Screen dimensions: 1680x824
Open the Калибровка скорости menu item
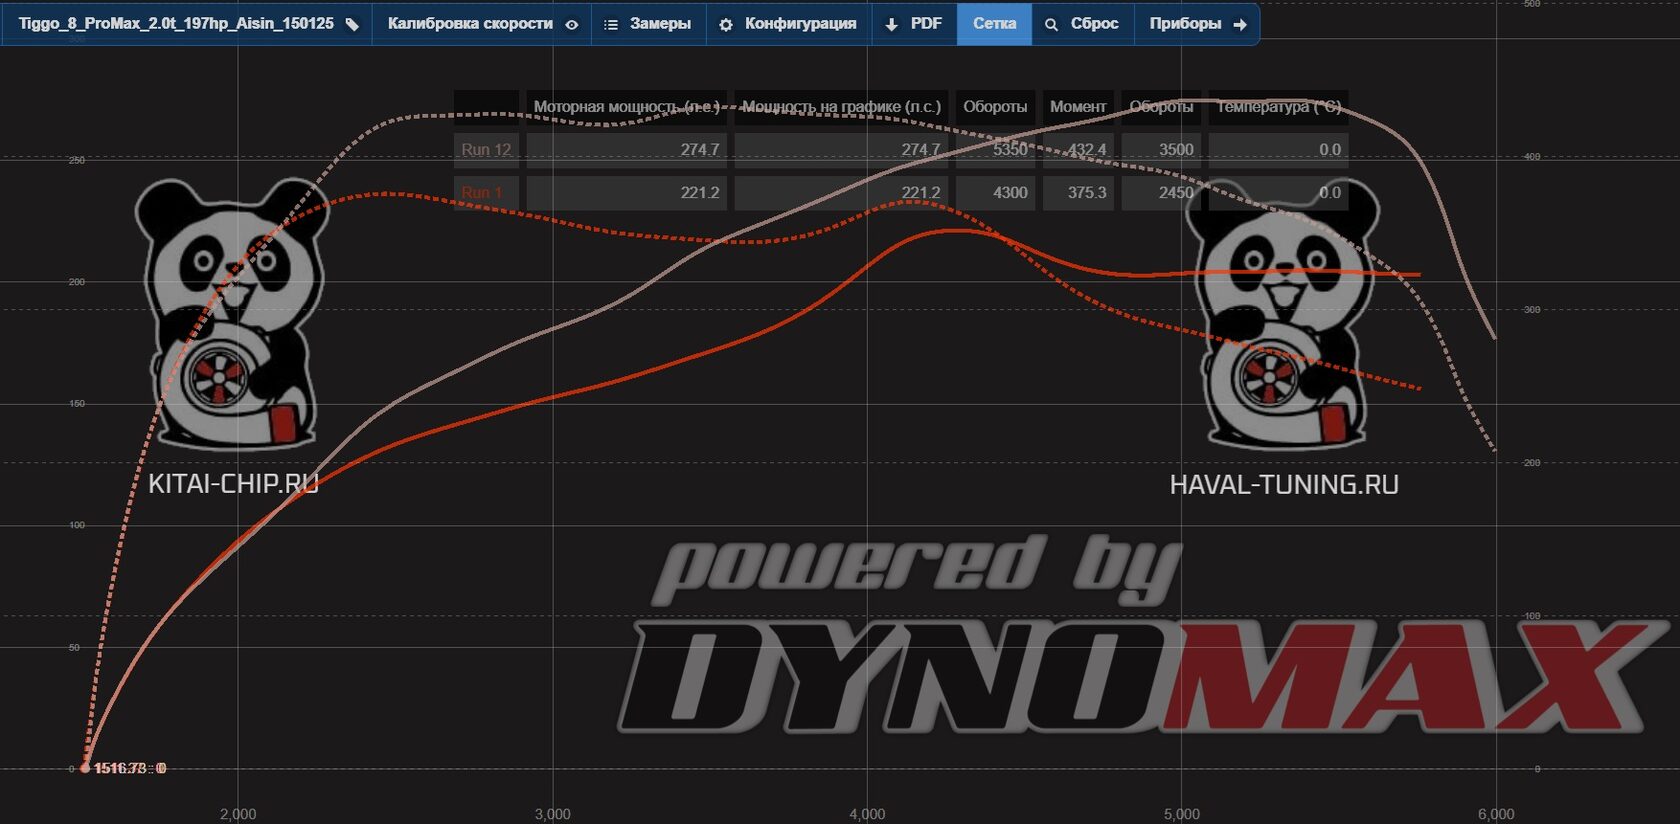click(x=482, y=23)
